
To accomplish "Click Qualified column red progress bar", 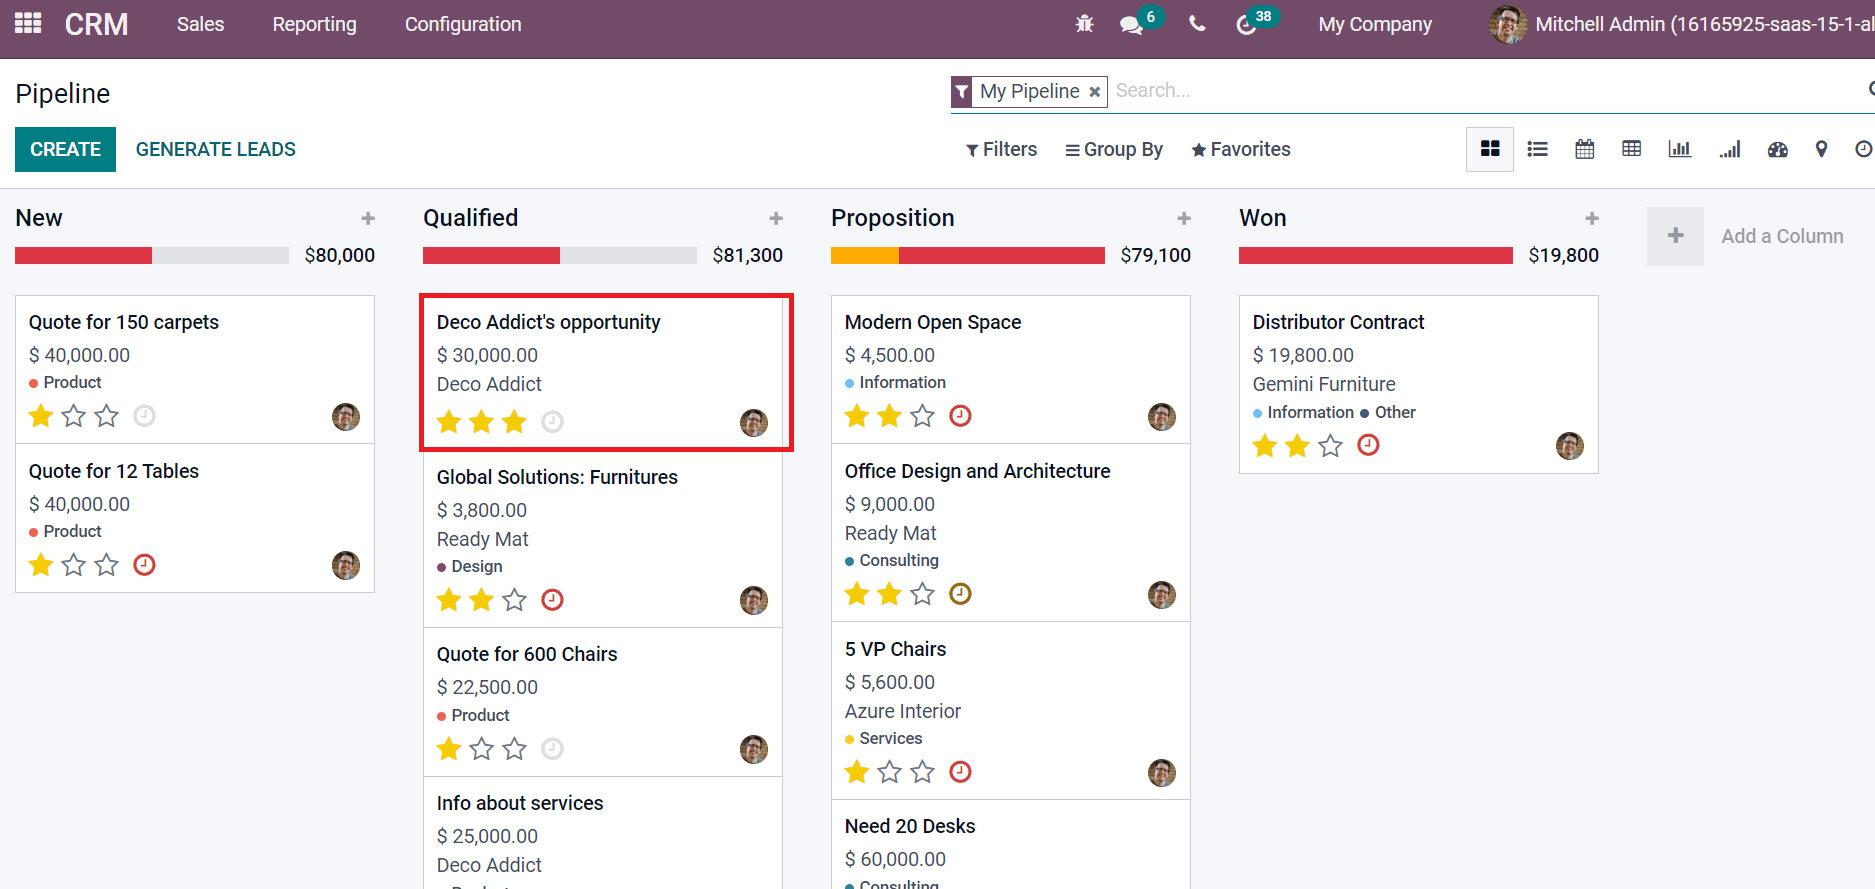I will pyautogui.click(x=491, y=256).
